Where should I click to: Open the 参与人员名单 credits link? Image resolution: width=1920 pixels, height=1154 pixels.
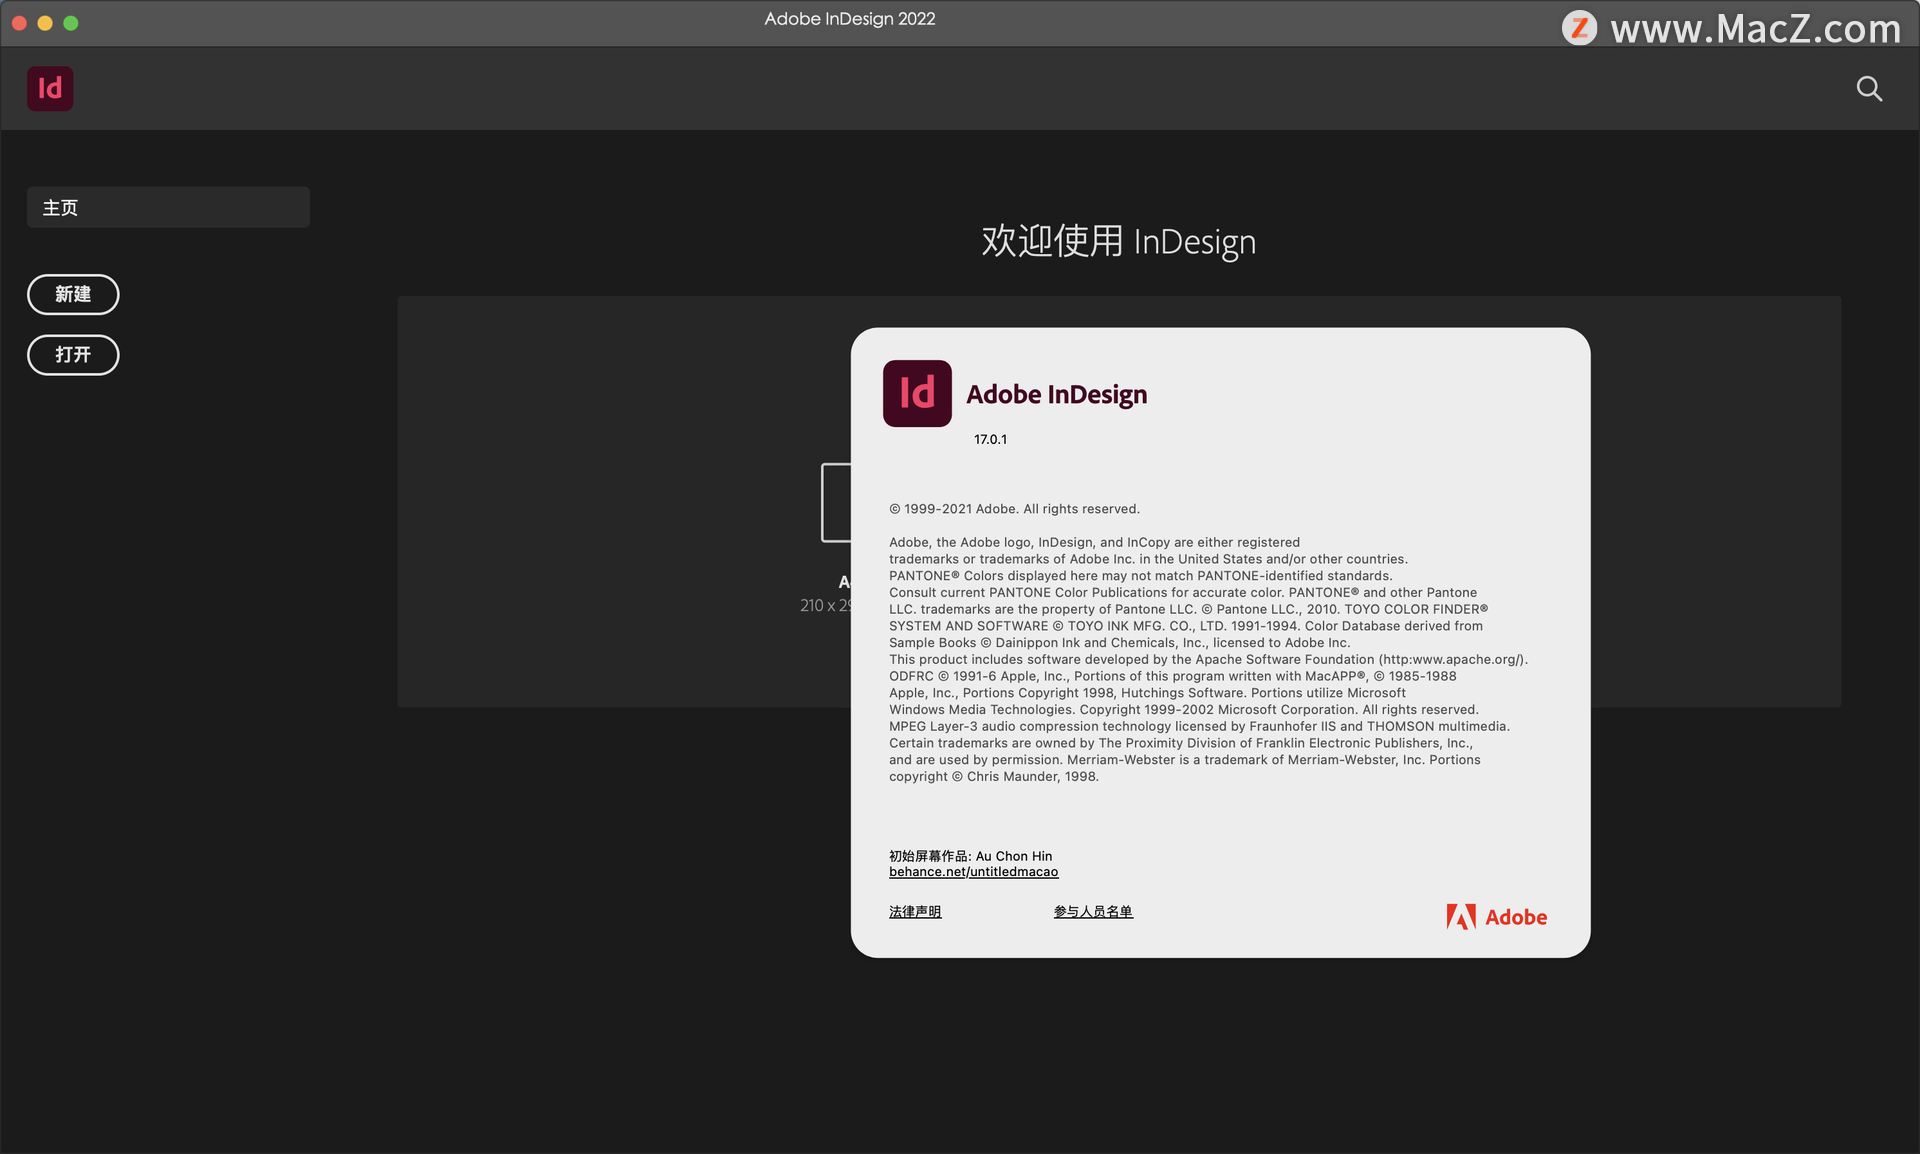coord(1093,912)
